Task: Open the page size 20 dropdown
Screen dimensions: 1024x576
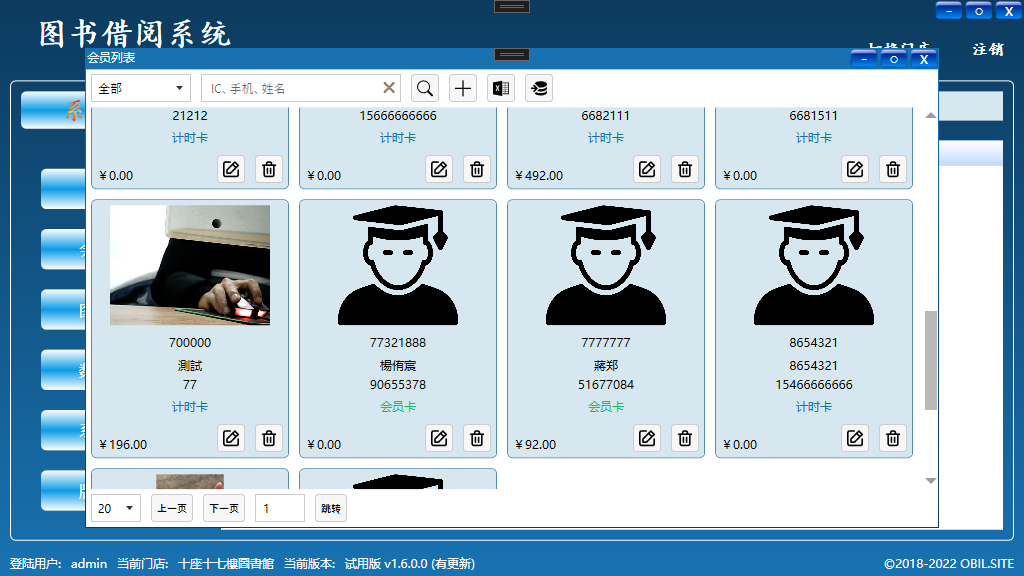Action: pos(116,508)
